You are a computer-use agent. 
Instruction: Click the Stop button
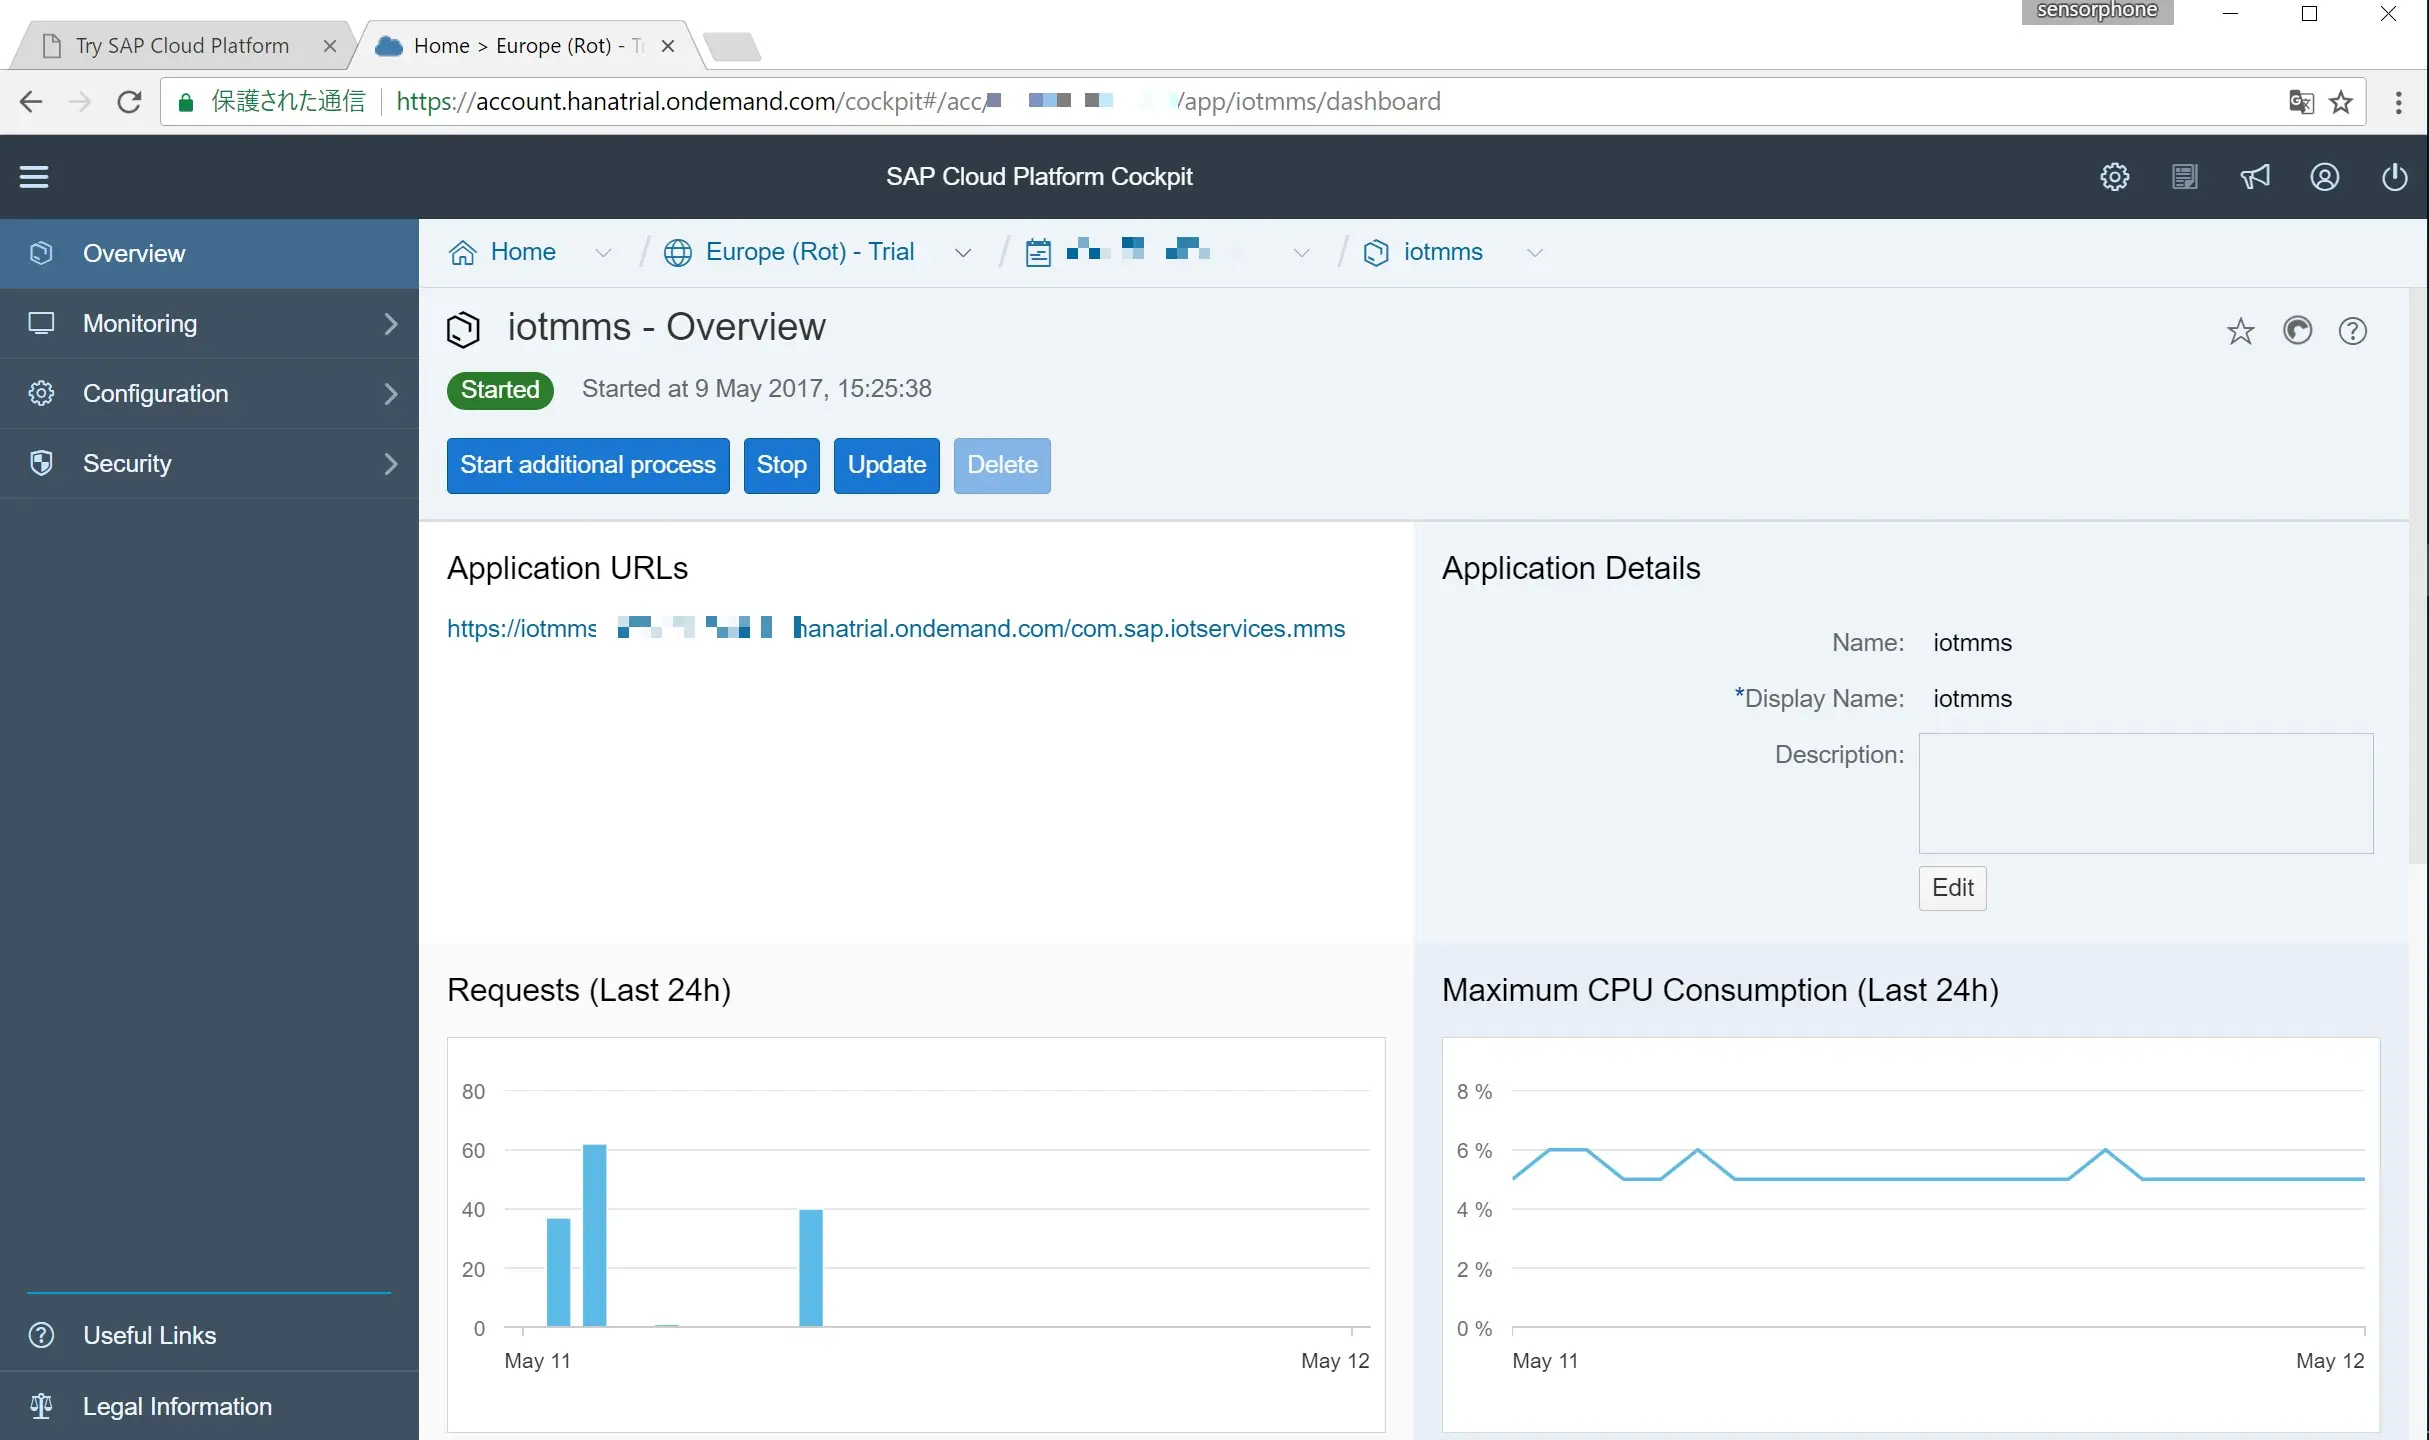tap(782, 465)
